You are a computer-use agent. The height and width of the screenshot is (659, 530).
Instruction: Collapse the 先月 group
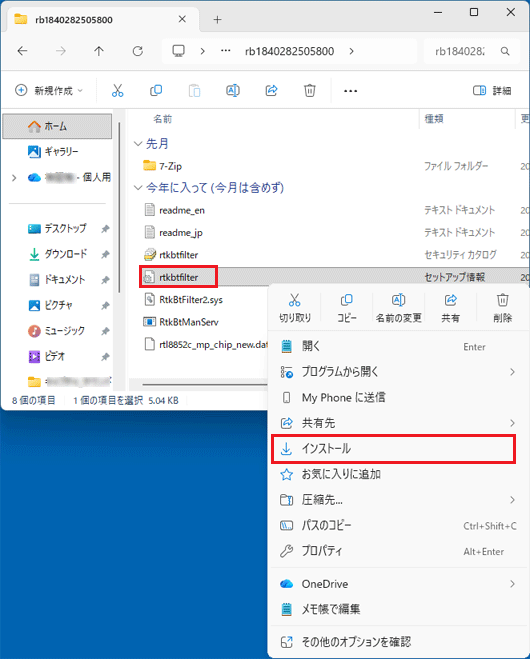(138, 144)
